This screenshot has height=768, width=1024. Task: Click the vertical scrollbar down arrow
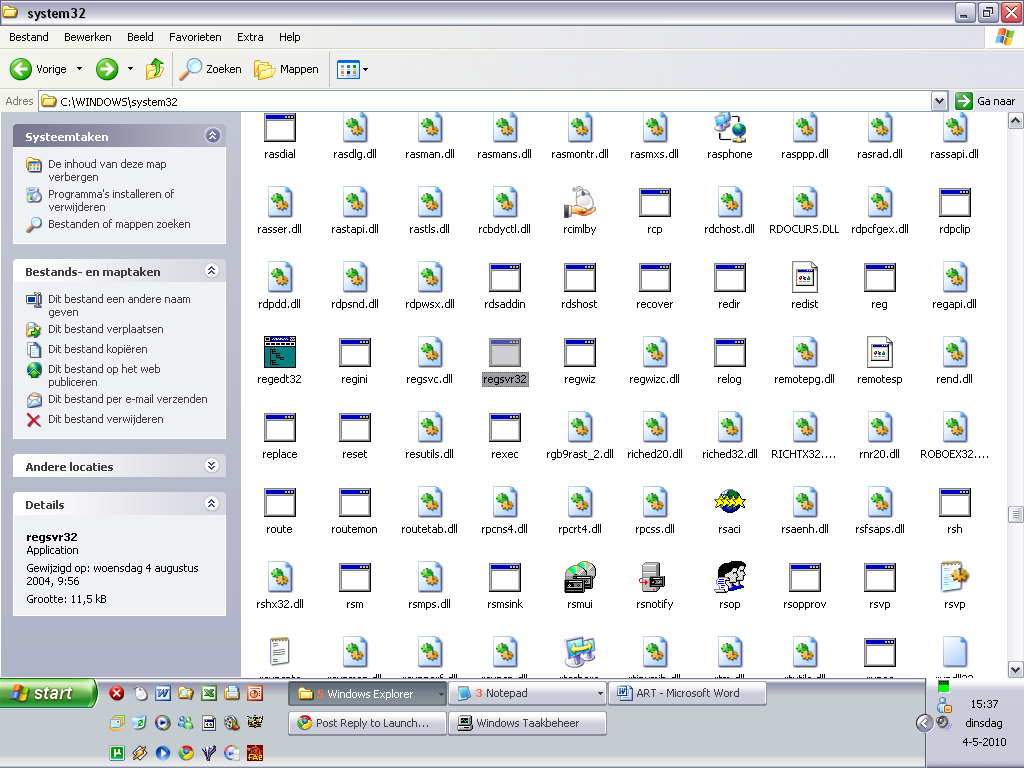pos(1015,669)
